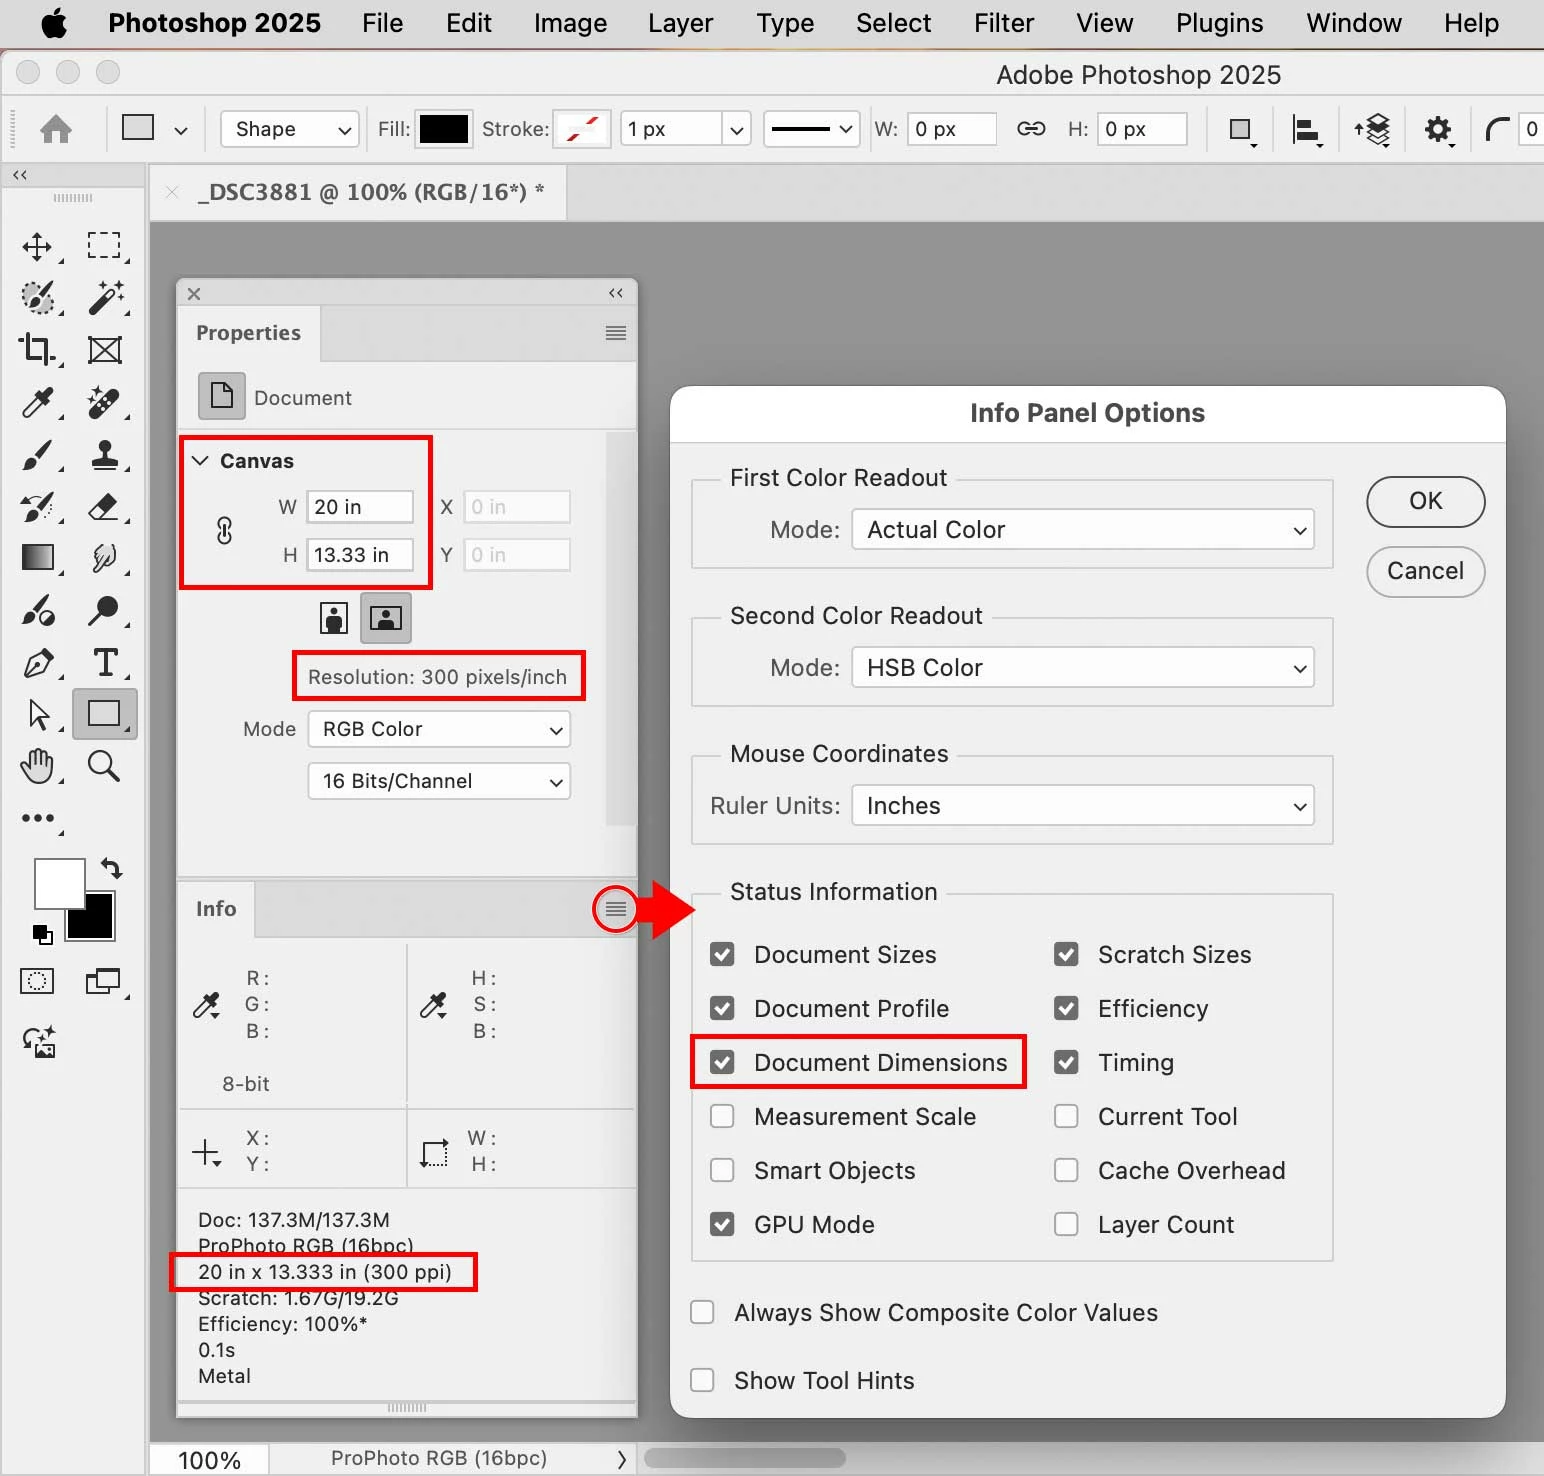Select the Hand tool
Image resolution: width=1544 pixels, height=1476 pixels.
pos(37,766)
